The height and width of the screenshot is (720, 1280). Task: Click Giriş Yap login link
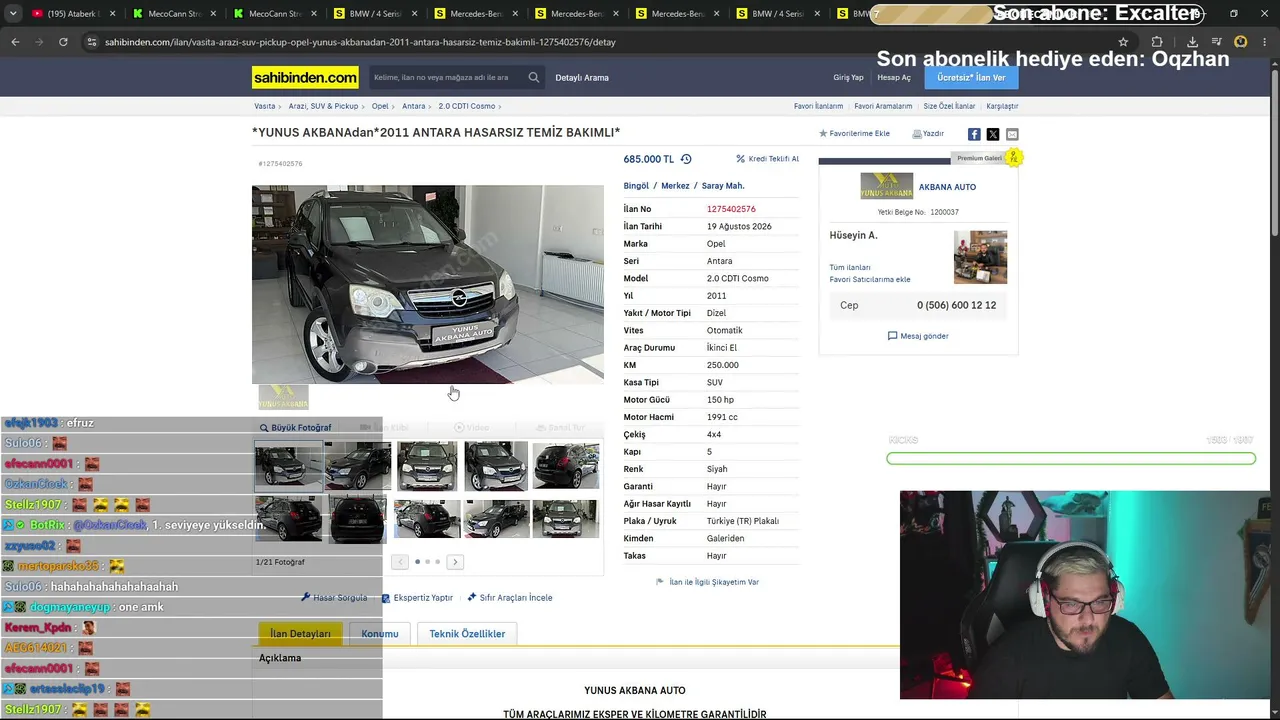(x=848, y=77)
